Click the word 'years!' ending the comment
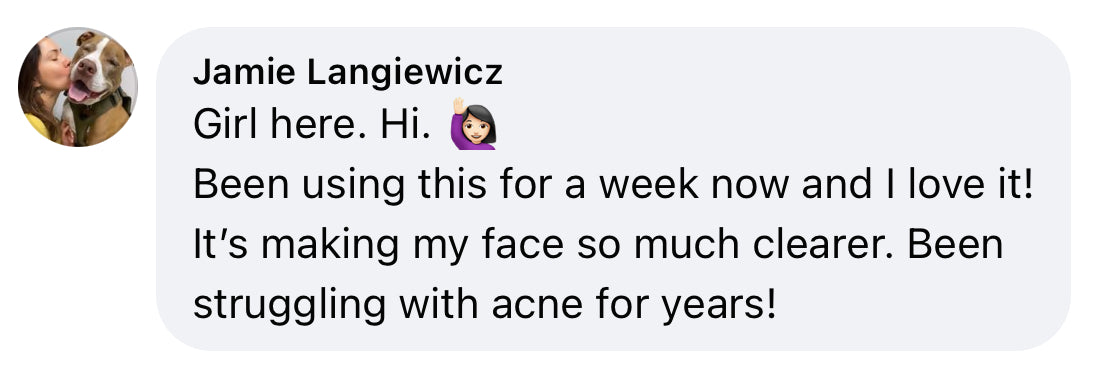 [719, 305]
